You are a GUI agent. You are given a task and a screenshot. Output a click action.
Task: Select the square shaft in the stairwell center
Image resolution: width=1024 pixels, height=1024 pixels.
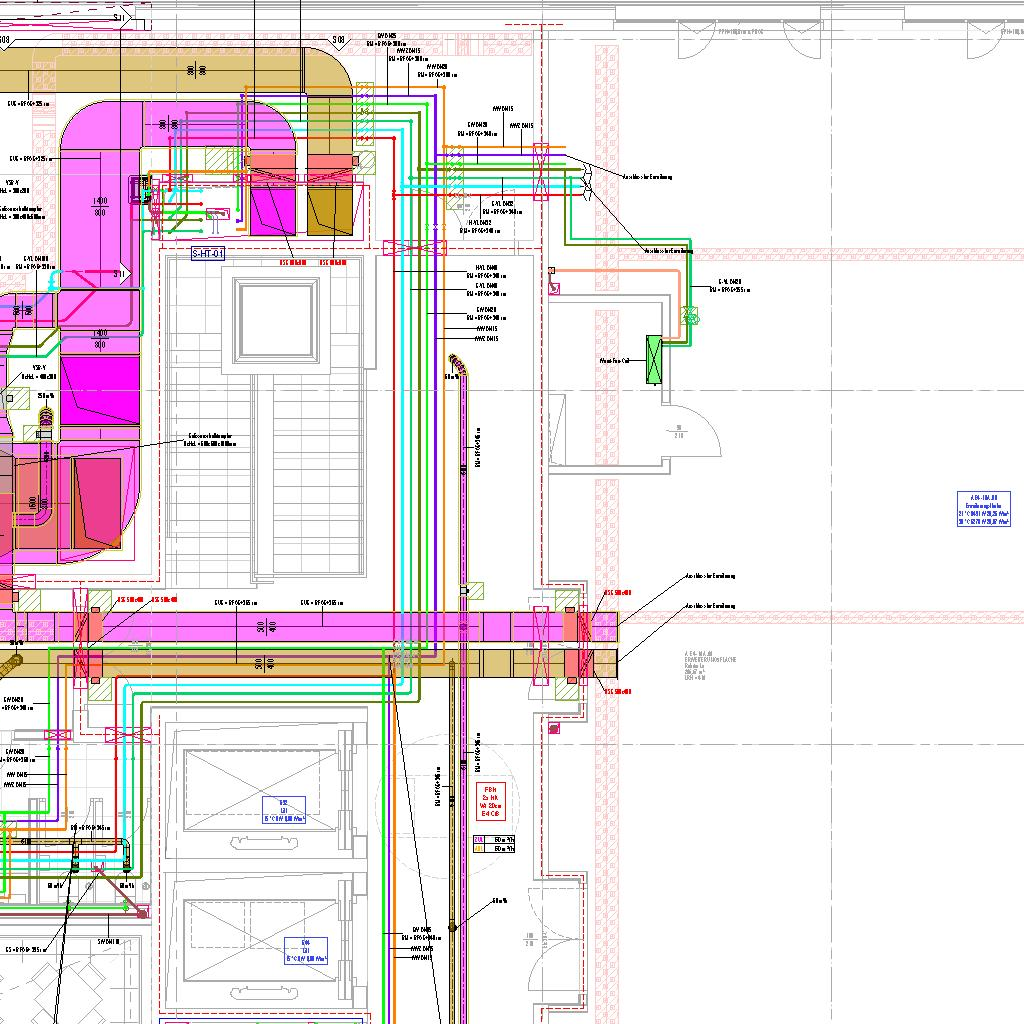(x=277, y=319)
